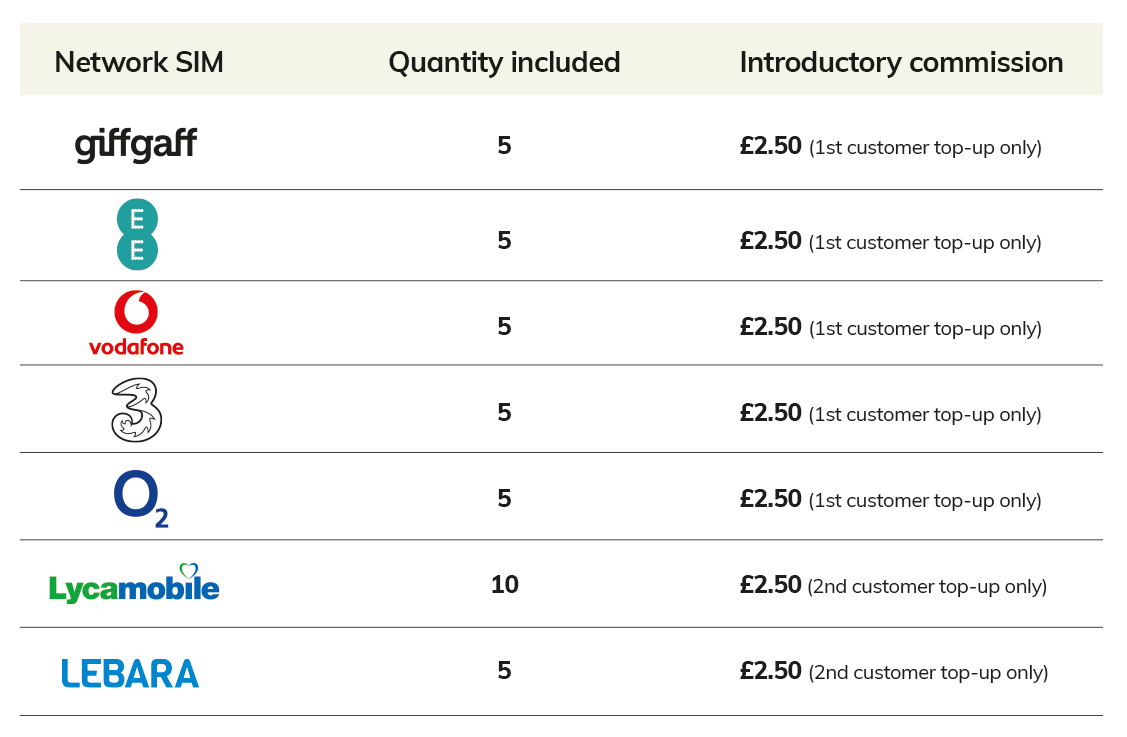Select the Three network logo
The width and height of the screenshot is (1127, 737).
tap(137, 410)
